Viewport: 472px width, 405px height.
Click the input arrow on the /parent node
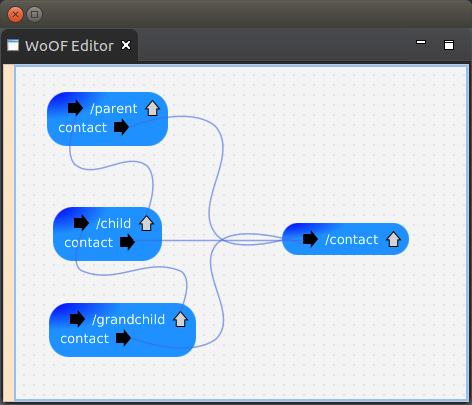tap(75, 108)
